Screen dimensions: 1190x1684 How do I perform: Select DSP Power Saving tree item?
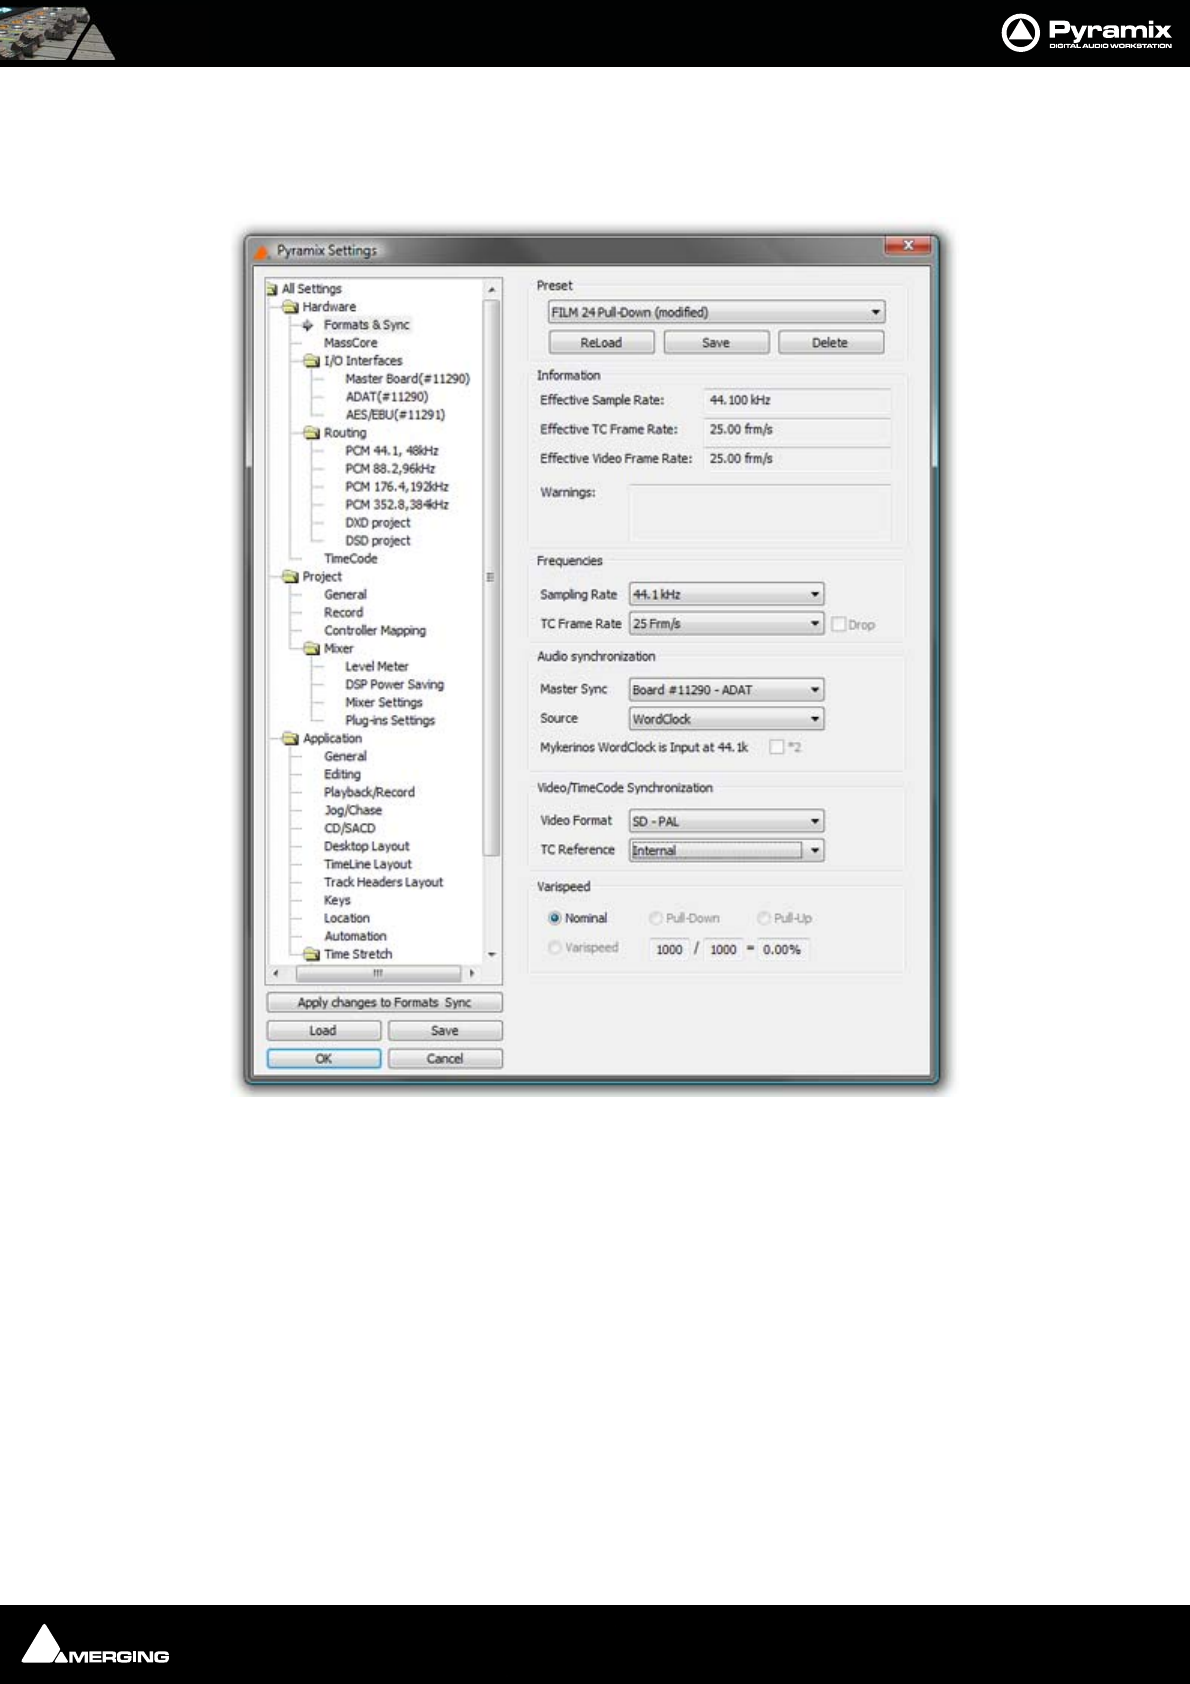pyautogui.click(x=394, y=685)
